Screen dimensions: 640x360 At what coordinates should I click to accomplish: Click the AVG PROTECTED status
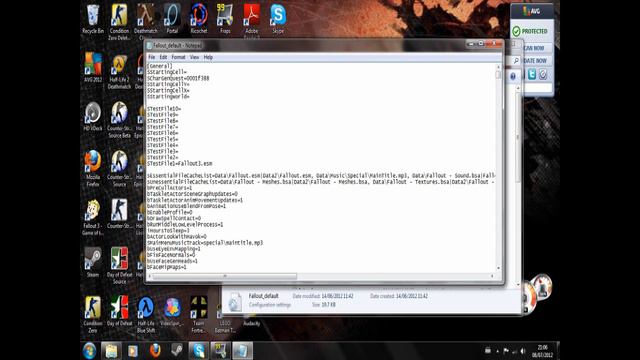530,31
